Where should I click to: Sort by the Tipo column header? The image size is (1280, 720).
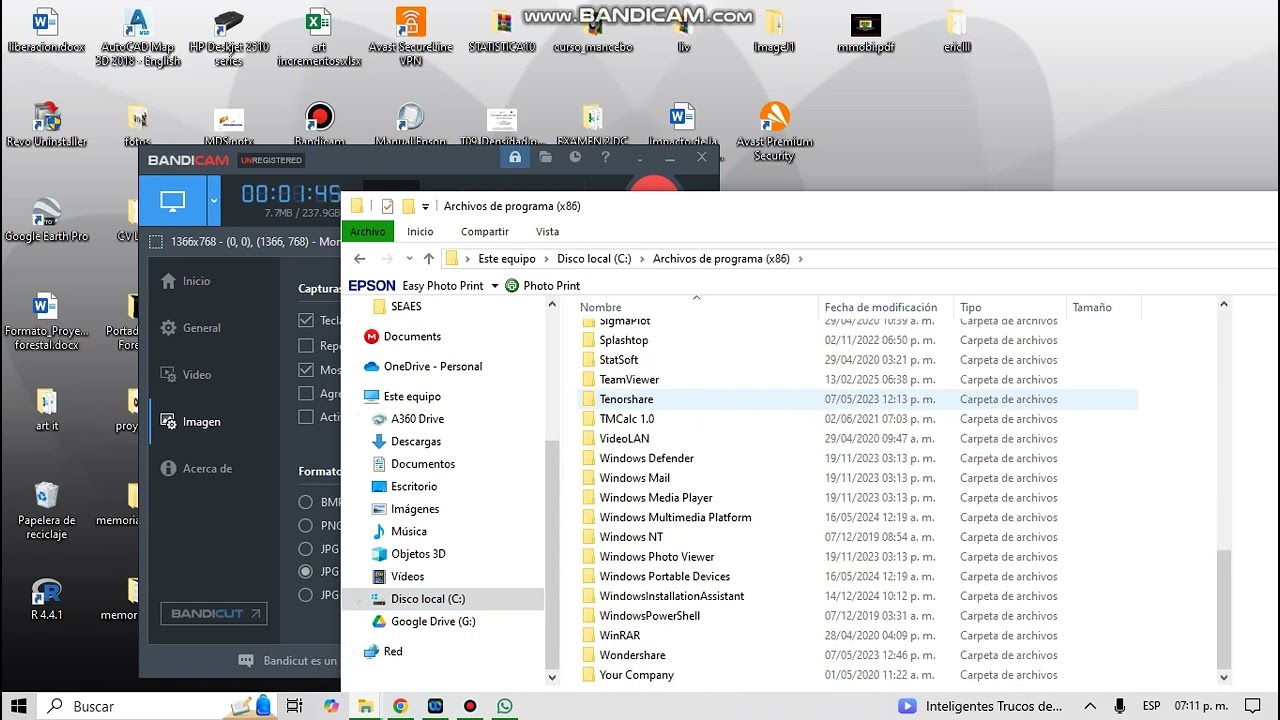pos(1010,307)
